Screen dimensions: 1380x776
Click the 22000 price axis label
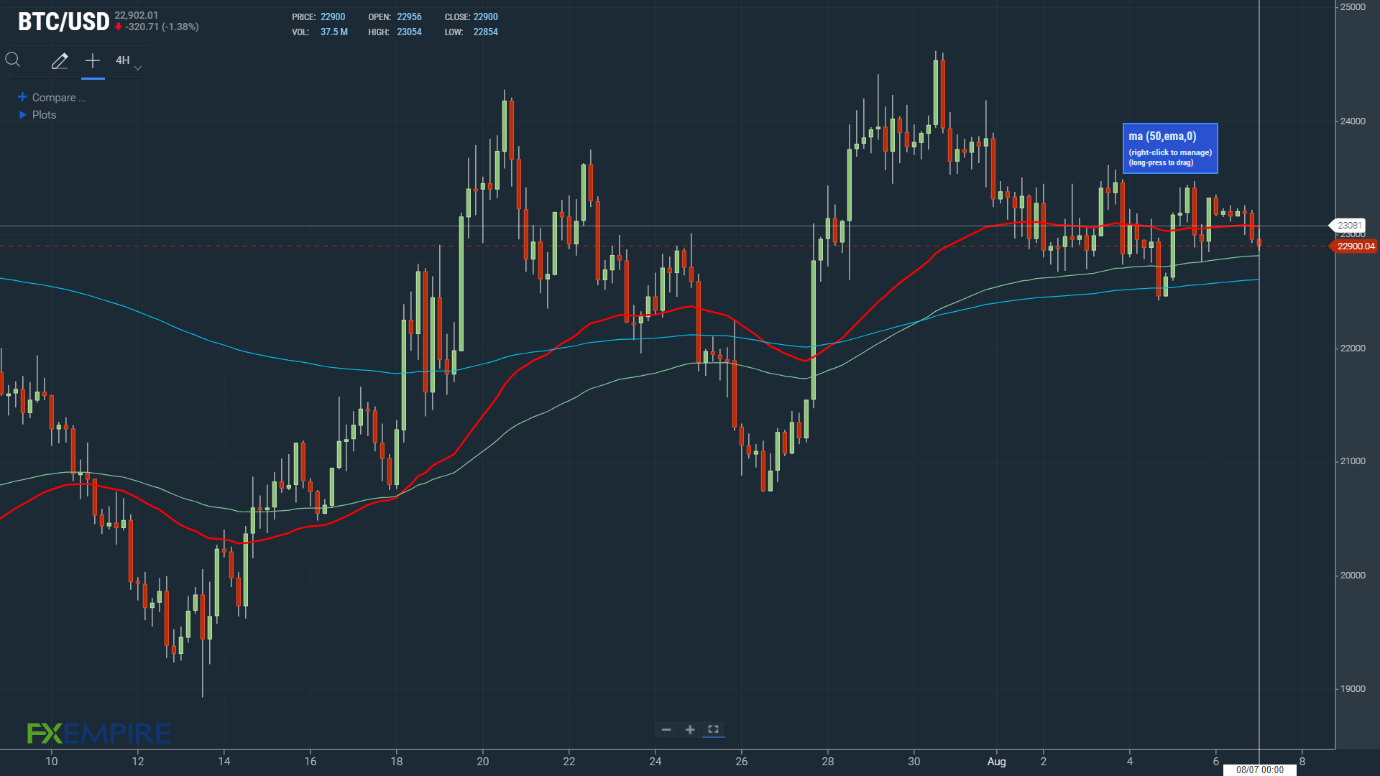(x=1353, y=348)
